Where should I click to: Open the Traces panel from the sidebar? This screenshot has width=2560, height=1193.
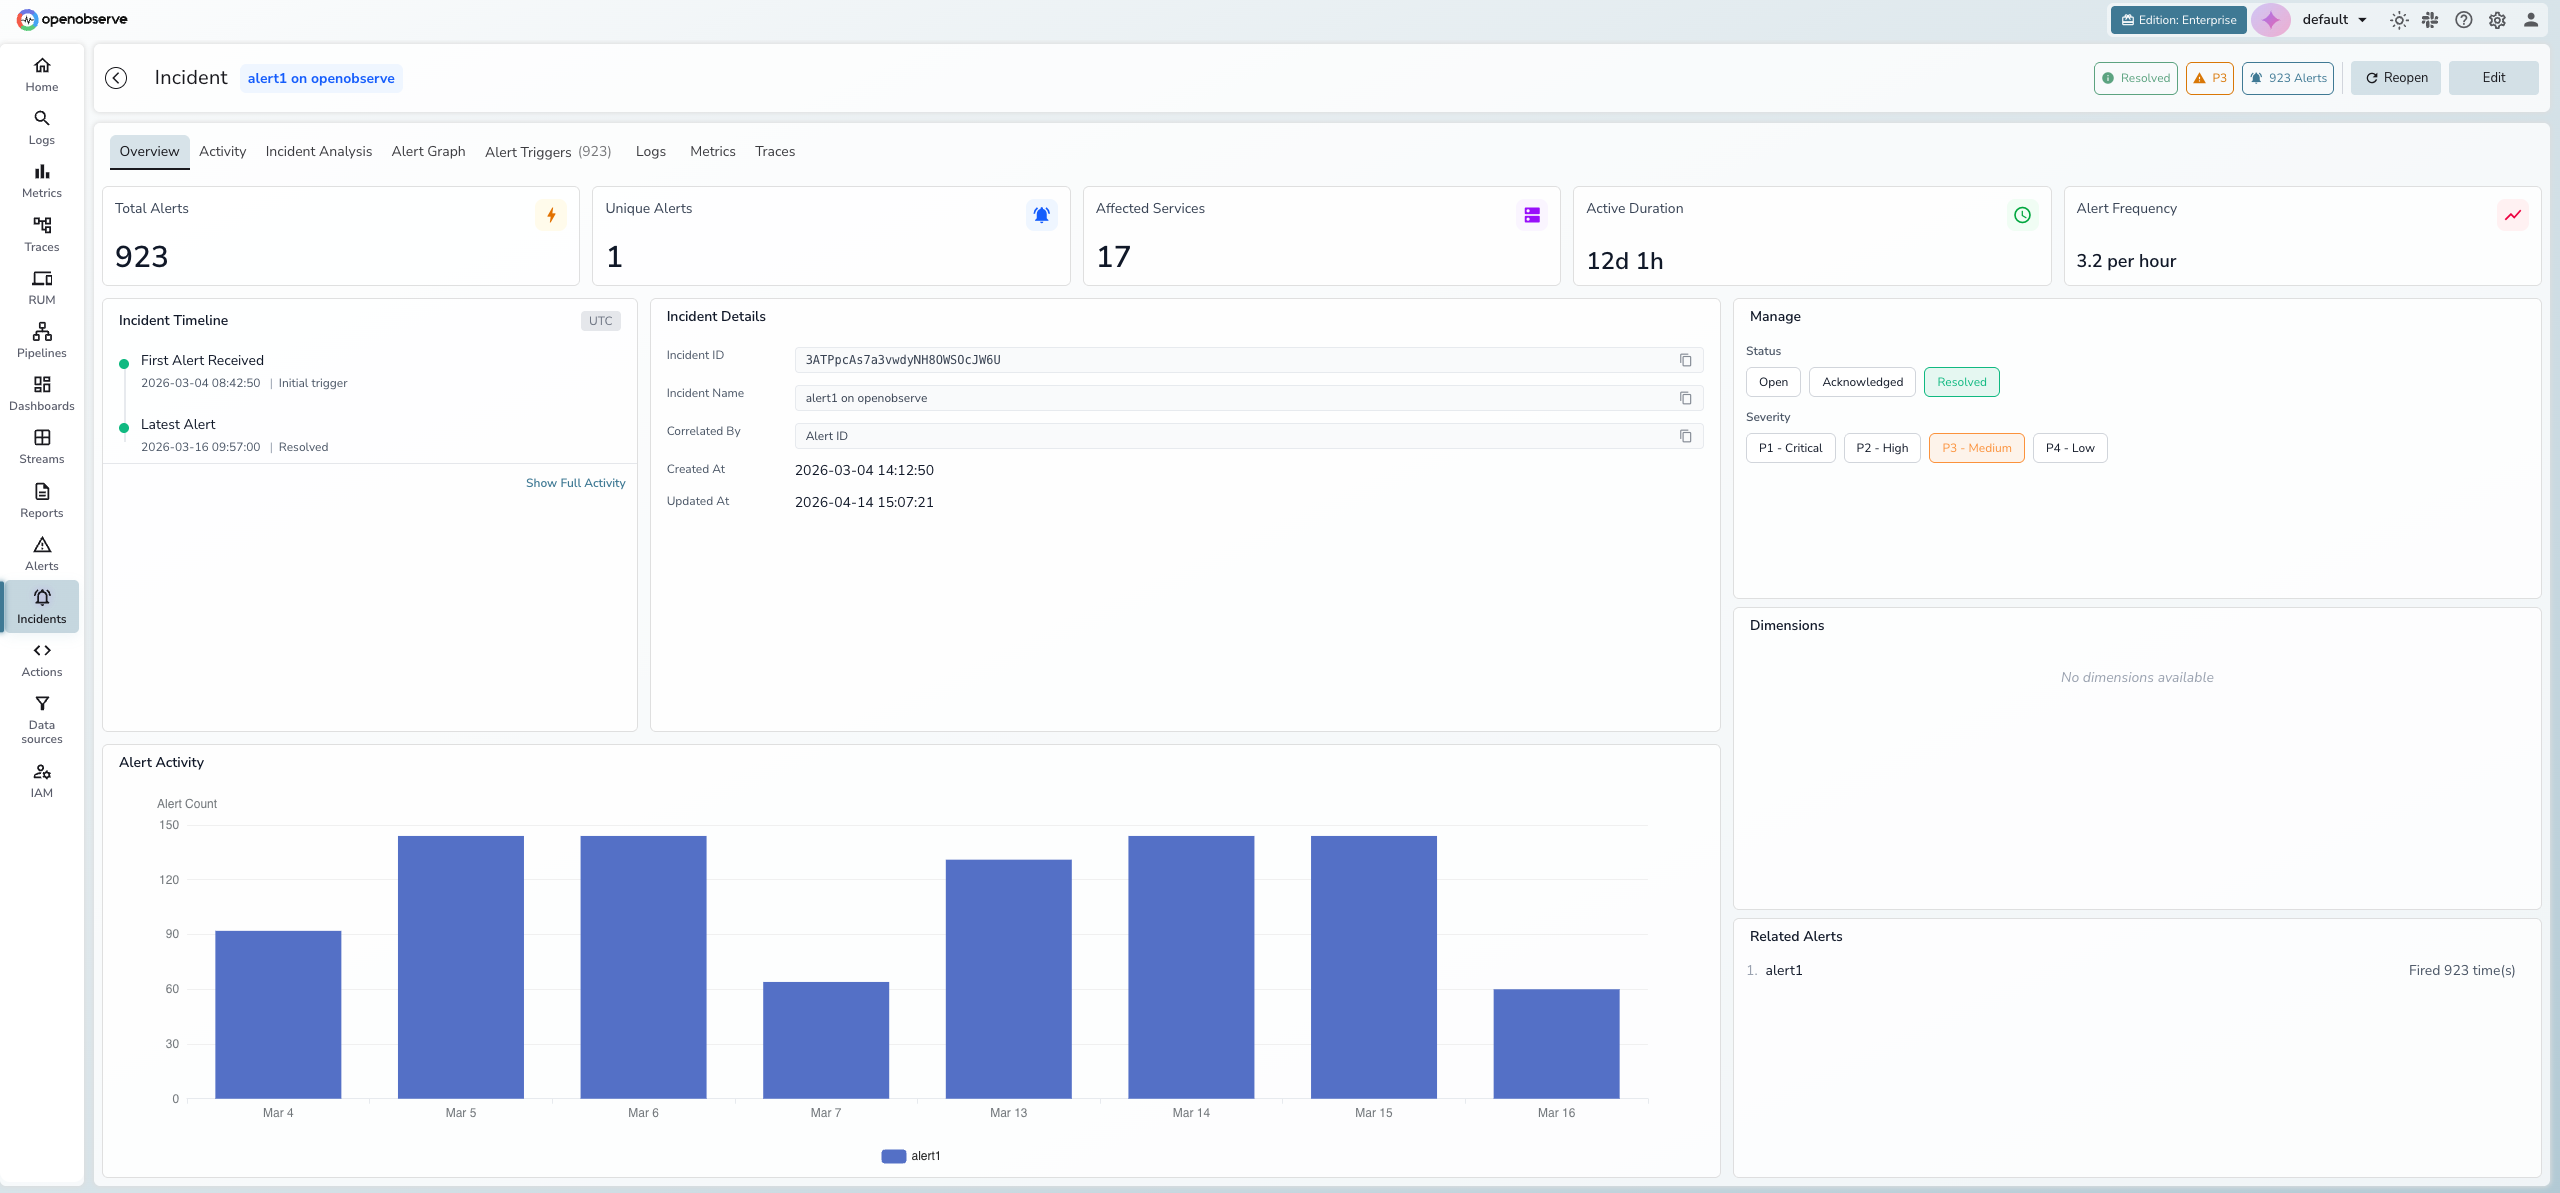click(x=41, y=231)
